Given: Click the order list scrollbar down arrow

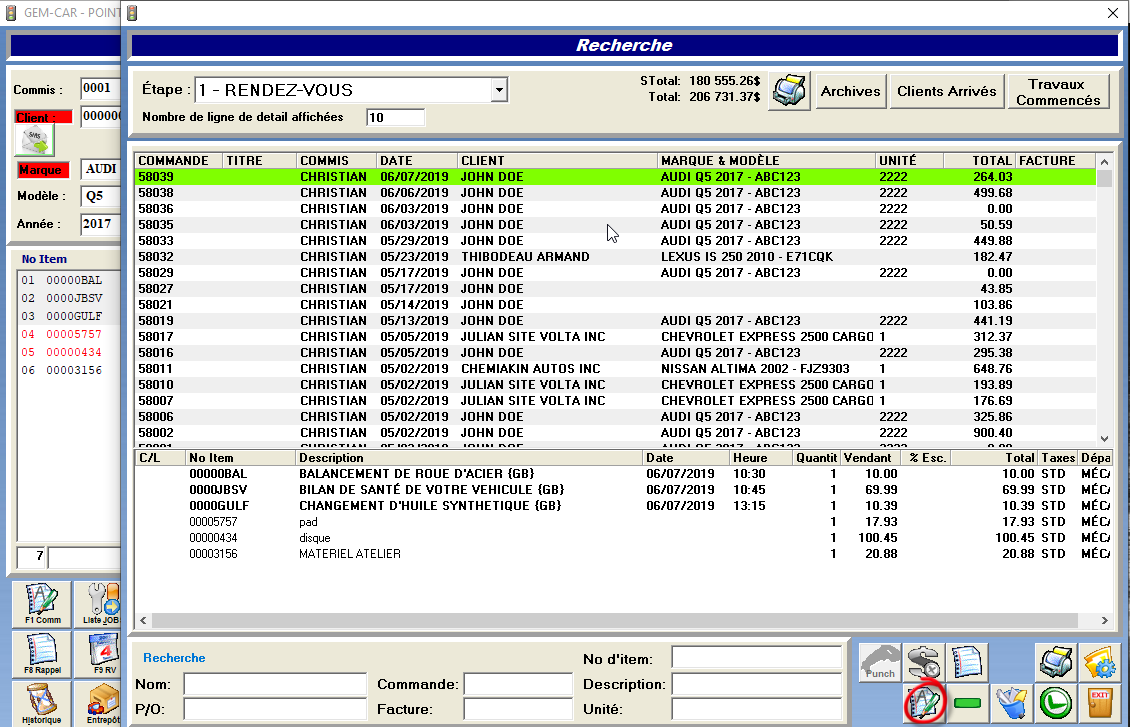Looking at the screenshot, I should 1104,438.
